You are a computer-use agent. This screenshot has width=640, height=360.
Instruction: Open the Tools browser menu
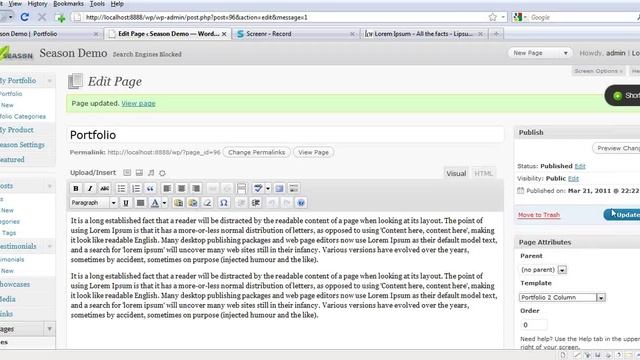[x=97, y=4]
